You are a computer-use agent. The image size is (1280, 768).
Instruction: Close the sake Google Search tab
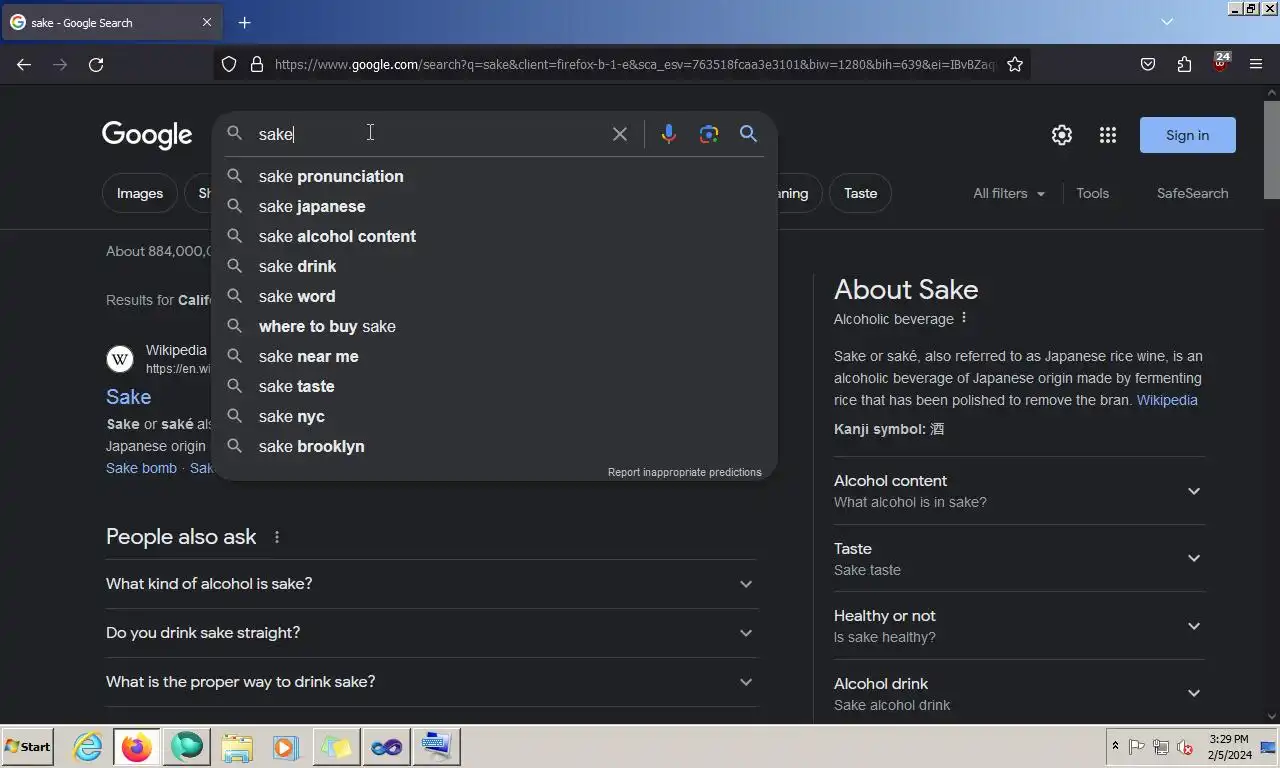pos(207,22)
